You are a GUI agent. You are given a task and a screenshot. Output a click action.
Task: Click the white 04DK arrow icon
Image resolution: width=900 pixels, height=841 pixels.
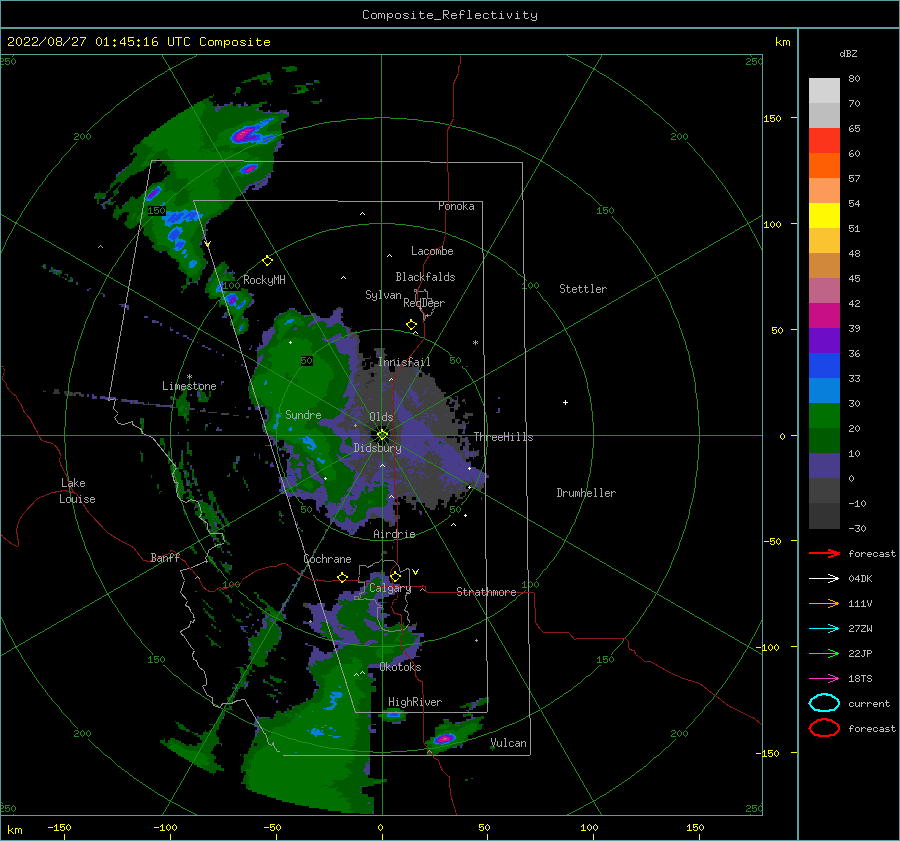pyautogui.click(x=824, y=578)
